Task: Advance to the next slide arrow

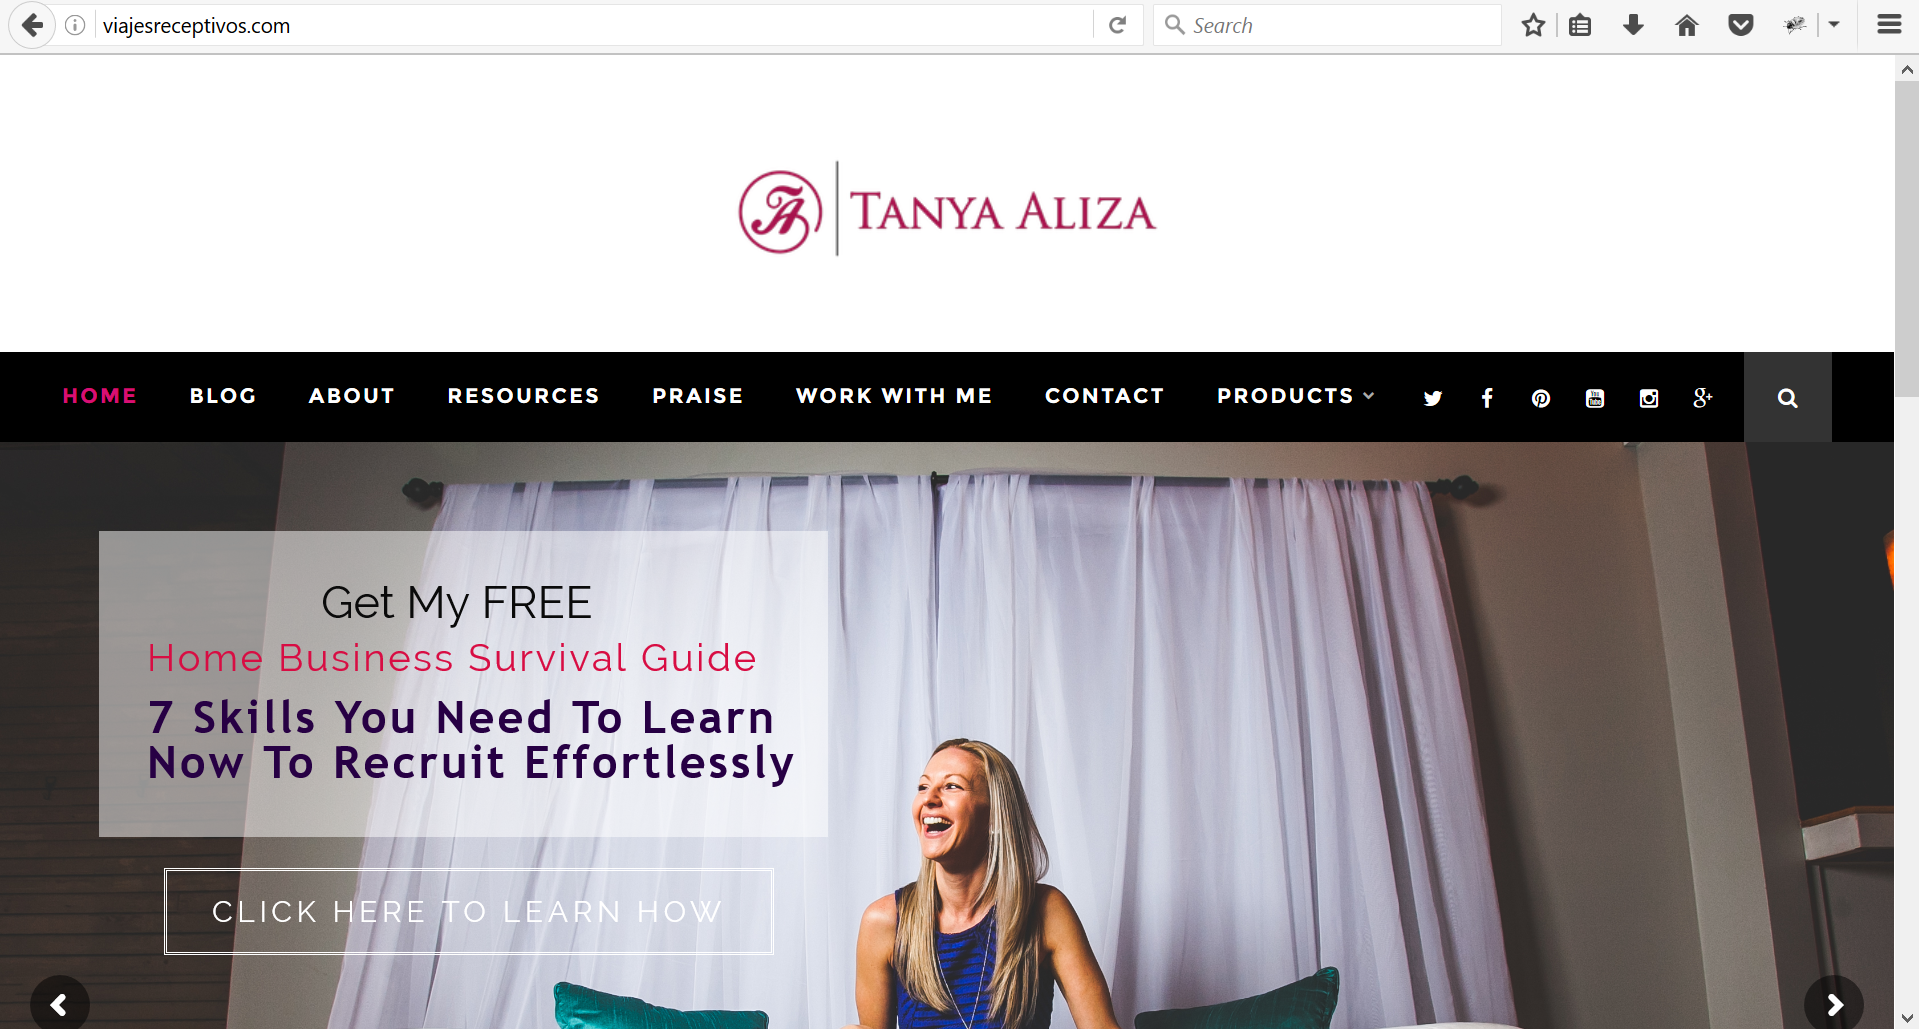Action: (x=1834, y=1004)
